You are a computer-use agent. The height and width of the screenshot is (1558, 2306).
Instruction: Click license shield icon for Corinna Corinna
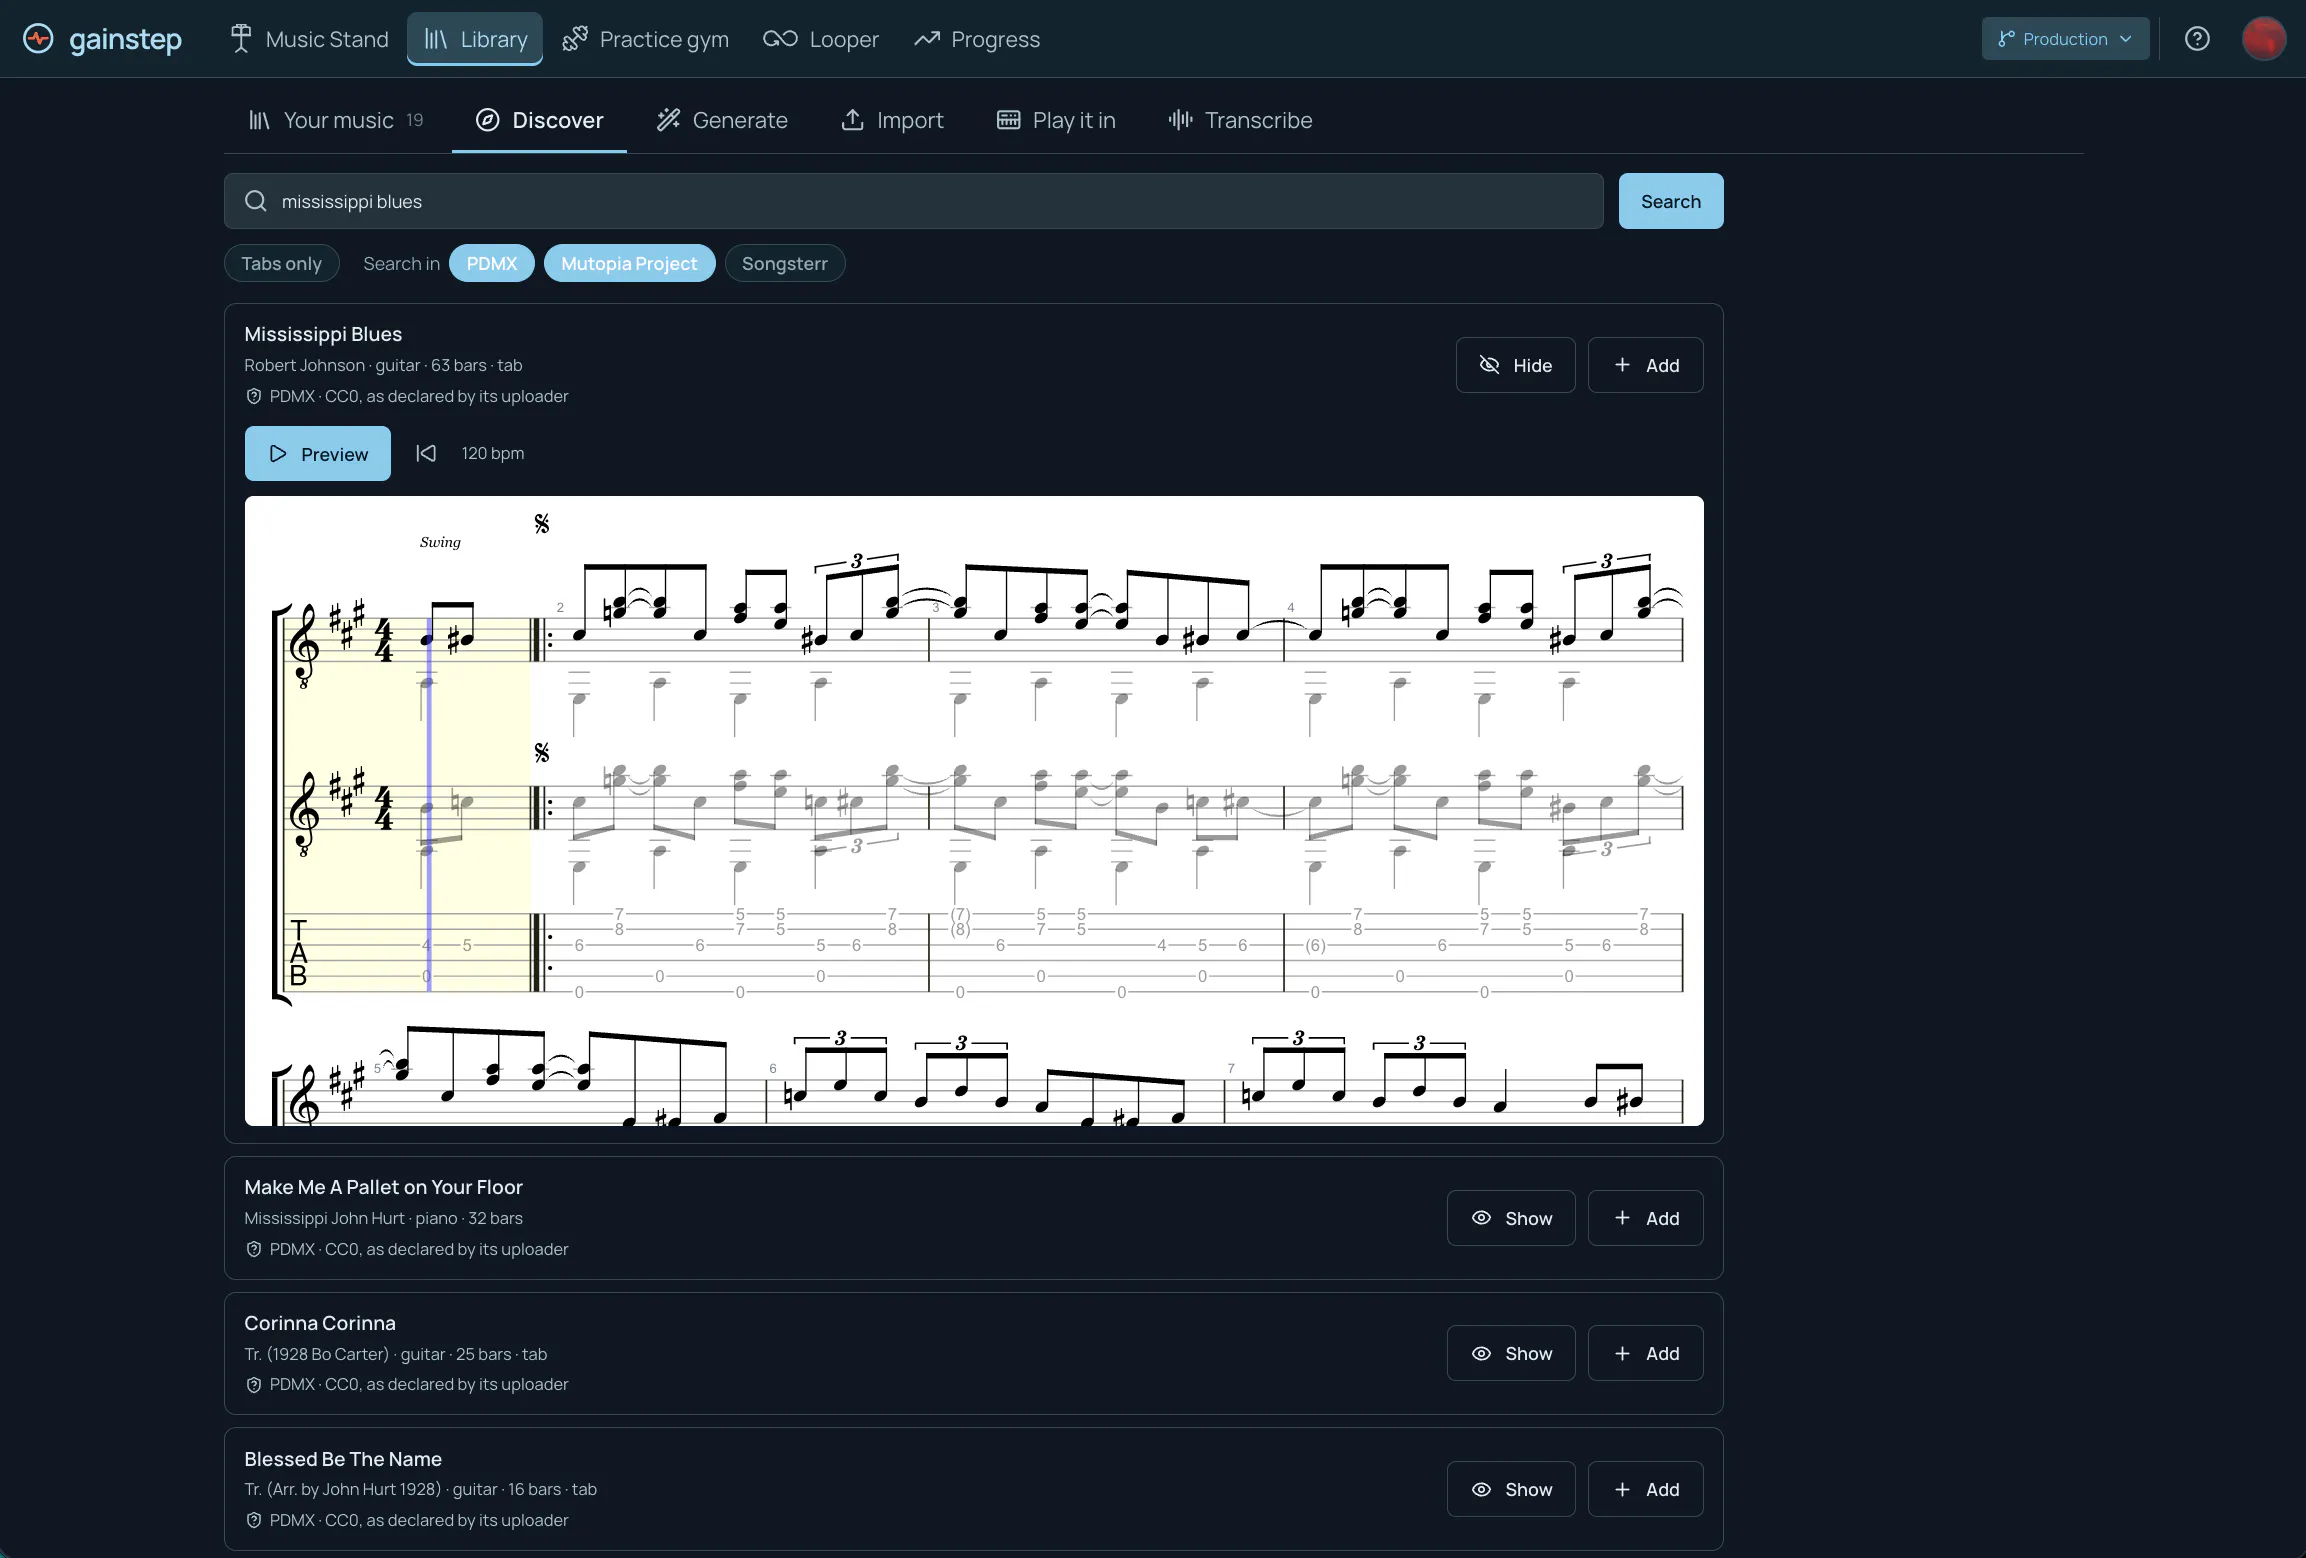(x=253, y=1385)
